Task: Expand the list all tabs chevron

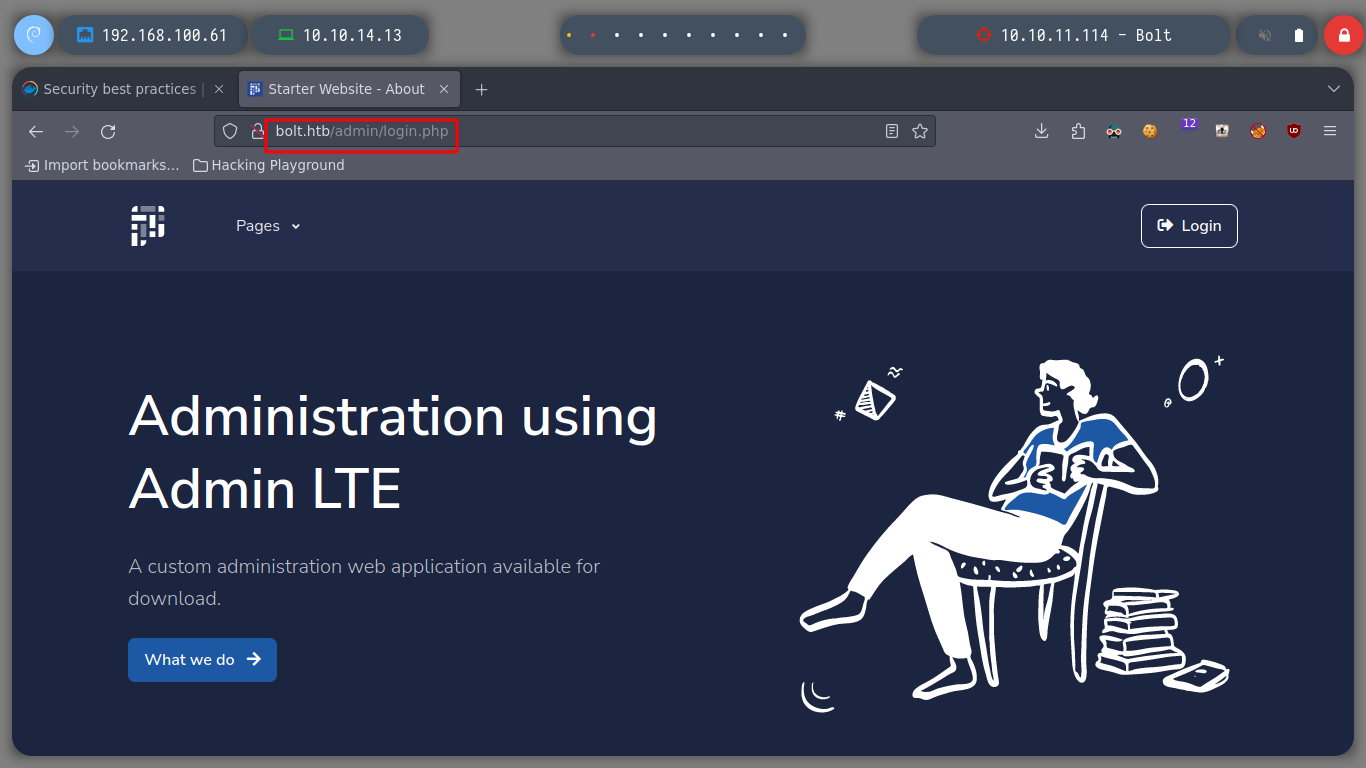Action: 1333,89
